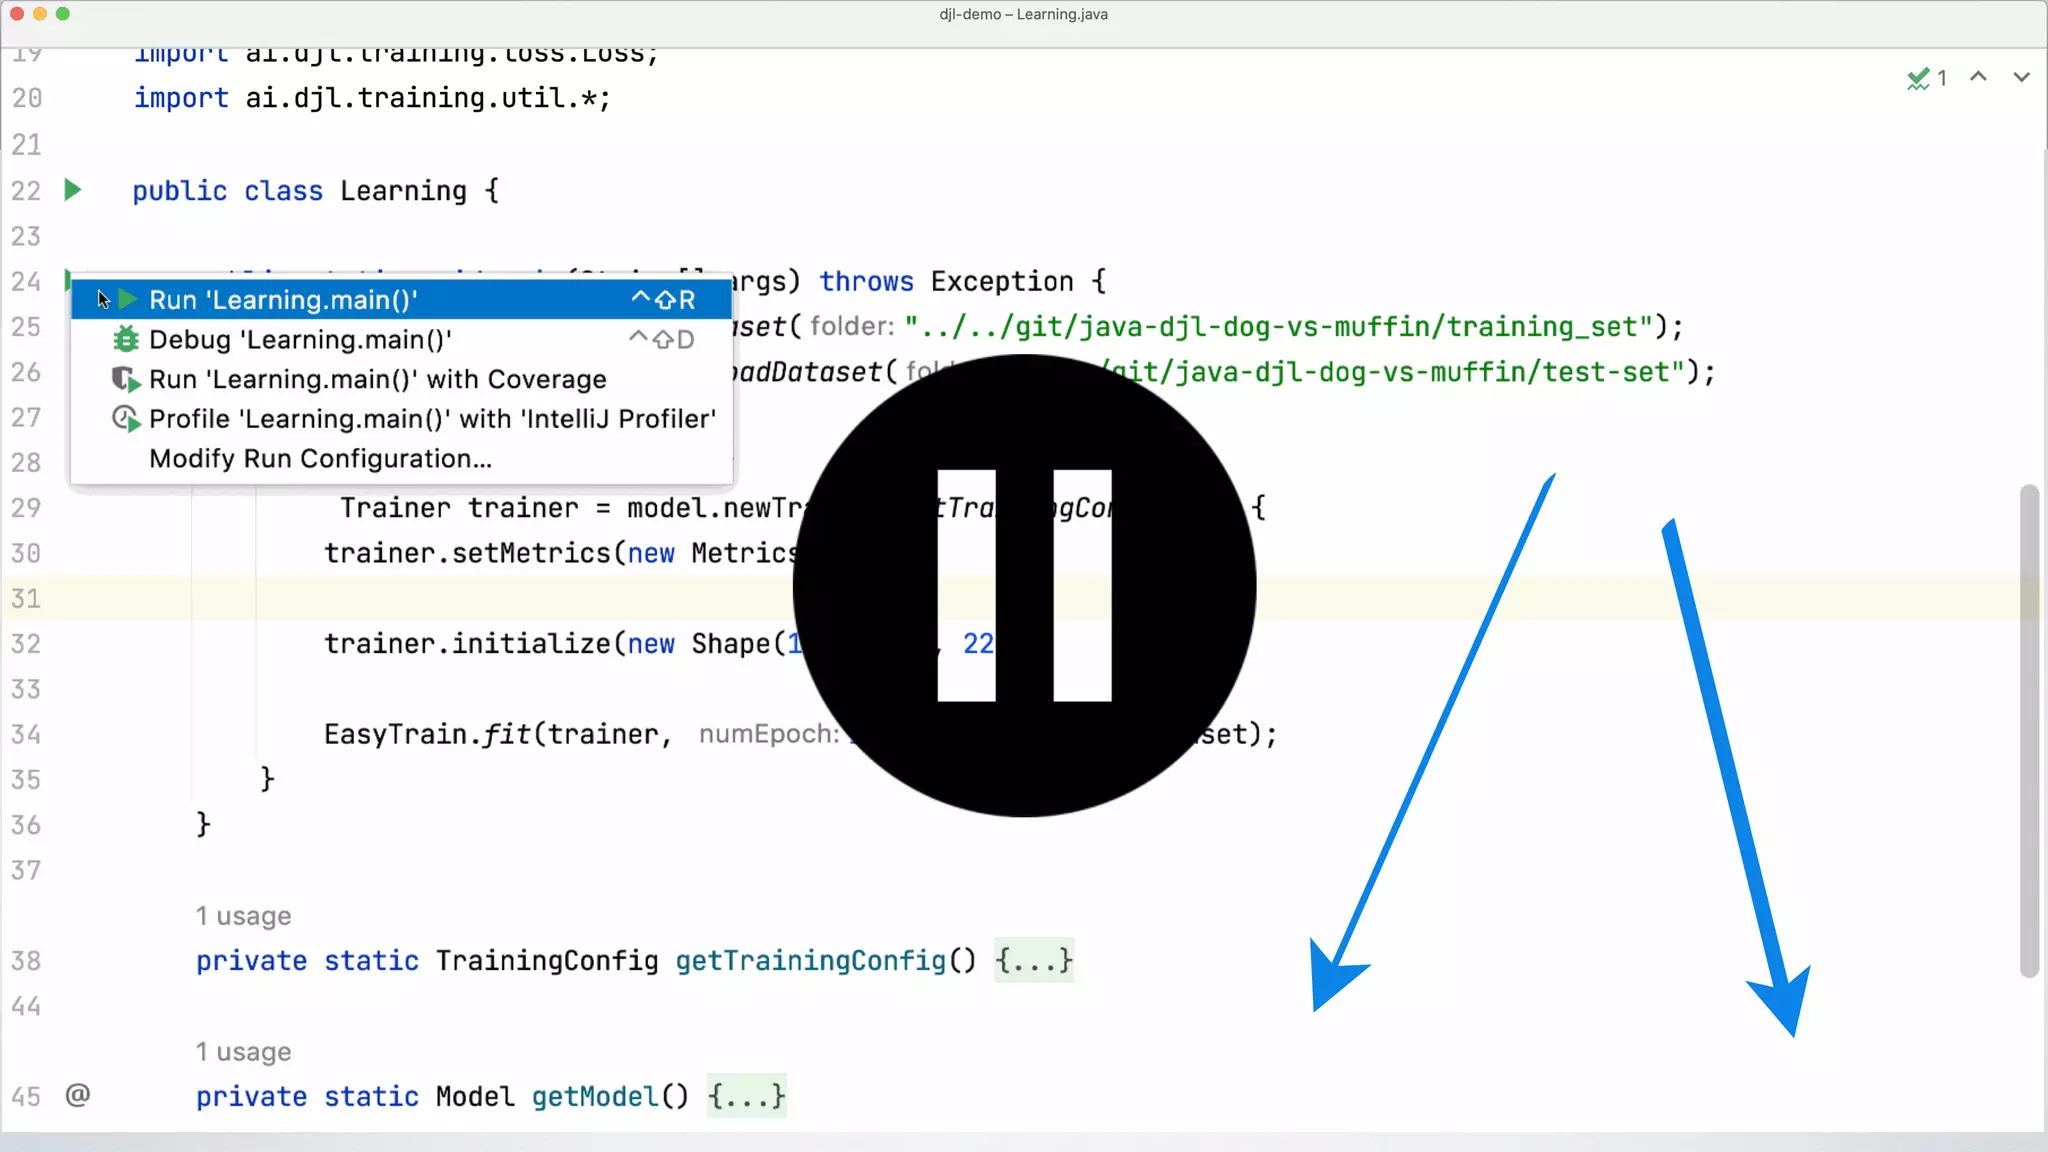Click the debug bug icon in menu

point(125,339)
